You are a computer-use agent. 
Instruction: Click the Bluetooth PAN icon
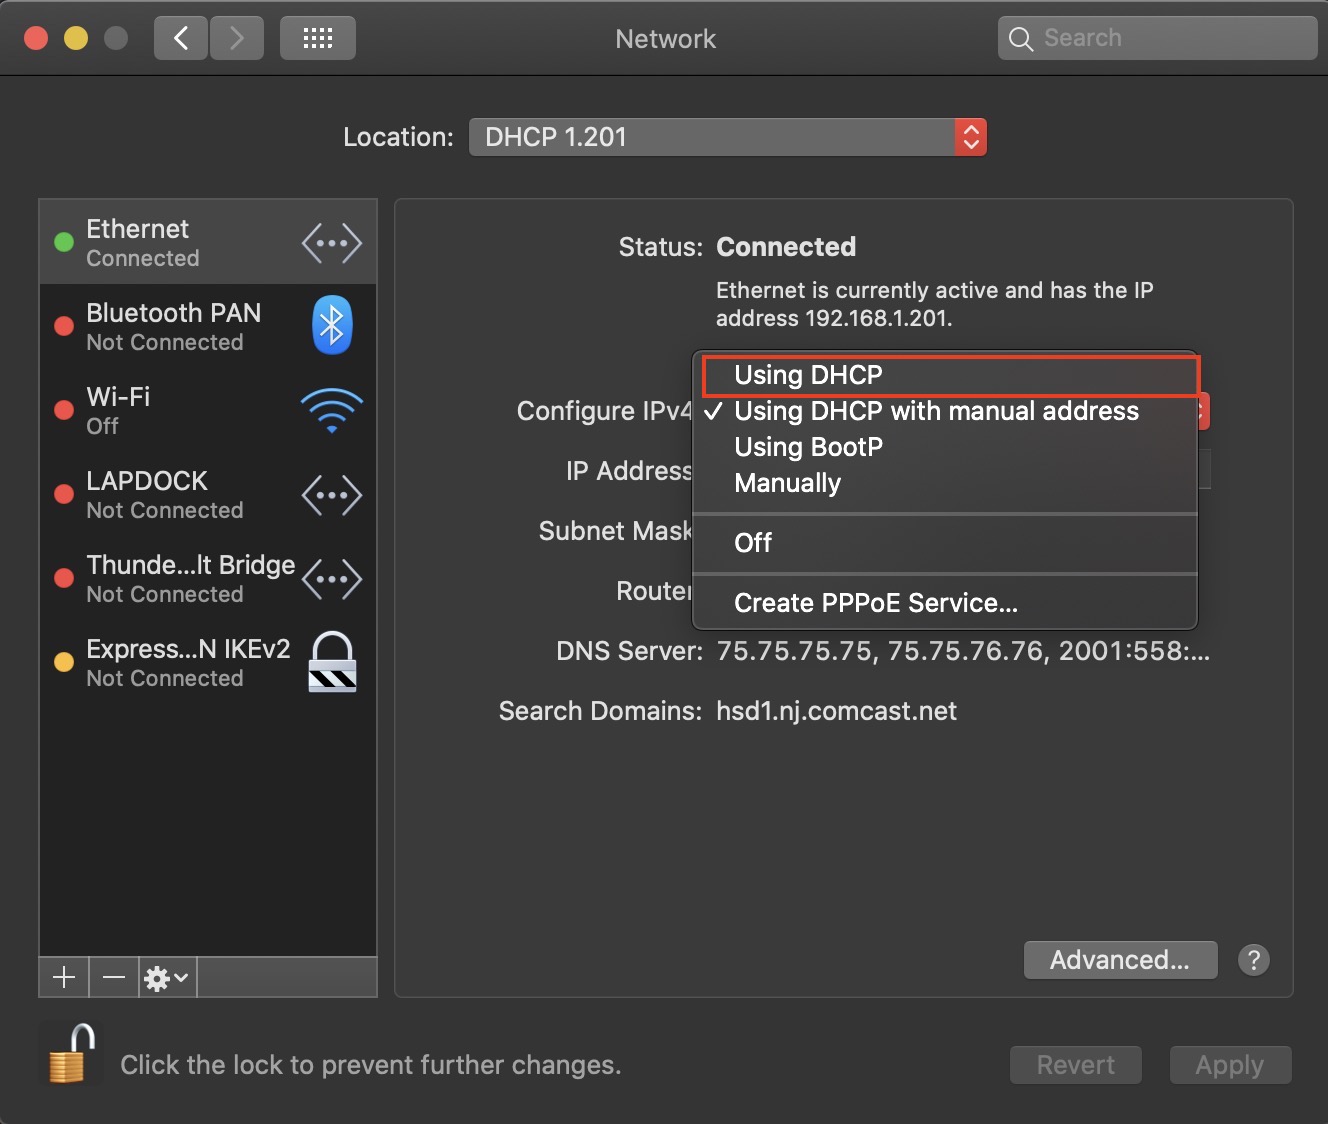[332, 325]
